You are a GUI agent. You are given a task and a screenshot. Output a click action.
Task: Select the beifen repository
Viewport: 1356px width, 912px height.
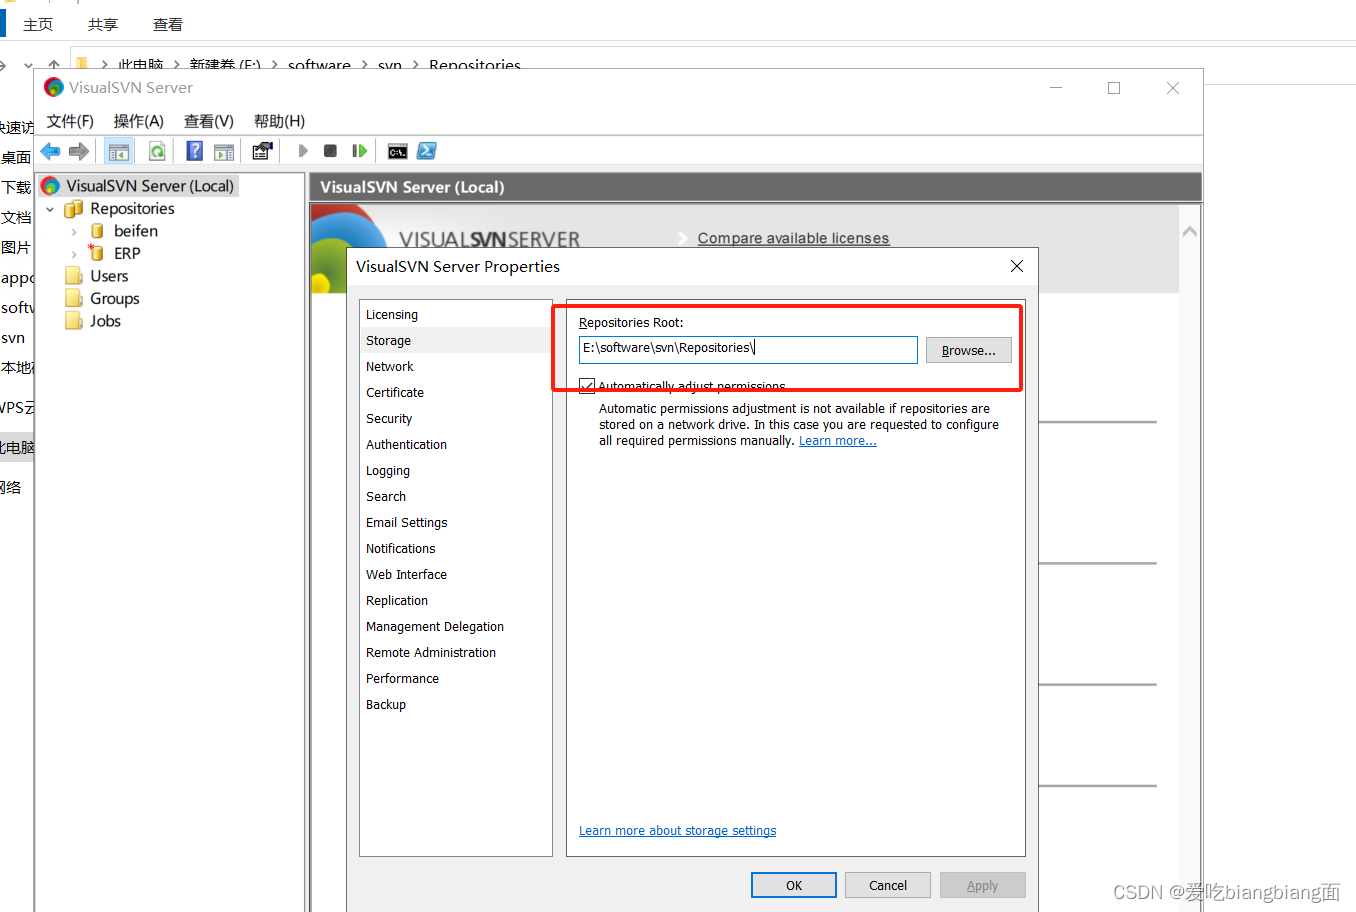pos(135,231)
